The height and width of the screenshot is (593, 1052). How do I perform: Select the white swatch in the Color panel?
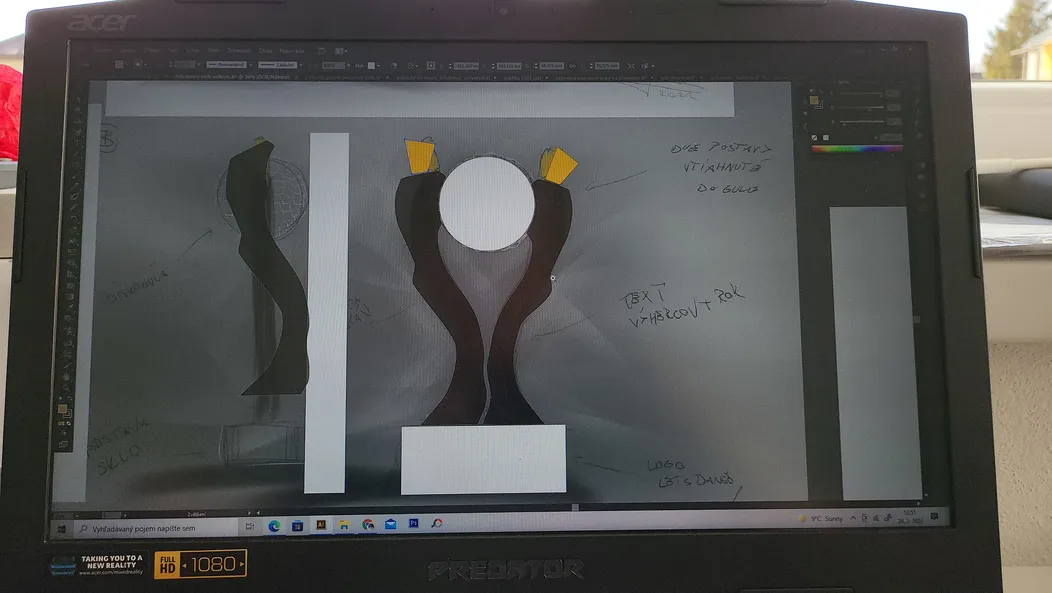[826, 138]
